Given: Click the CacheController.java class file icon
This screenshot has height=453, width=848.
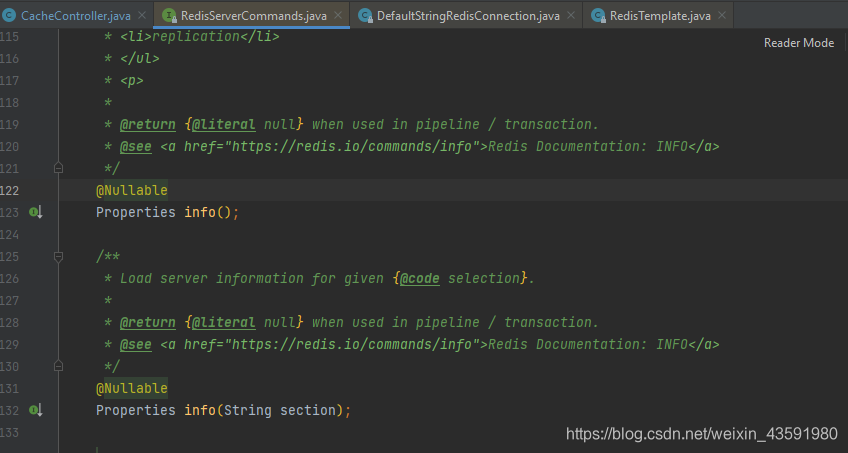Looking at the screenshot, I should coord(9,16).
